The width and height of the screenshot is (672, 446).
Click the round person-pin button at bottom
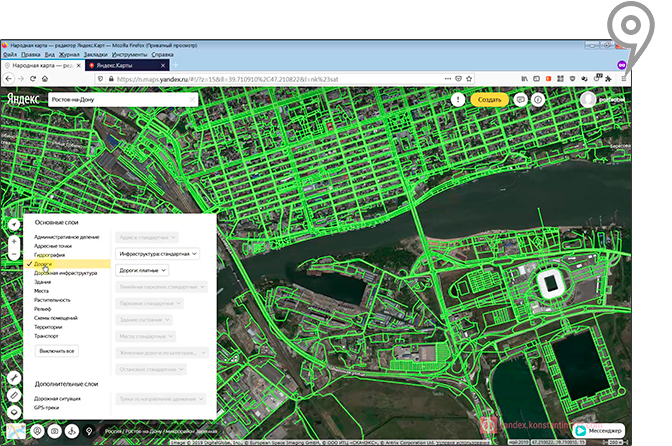[38, 431]
